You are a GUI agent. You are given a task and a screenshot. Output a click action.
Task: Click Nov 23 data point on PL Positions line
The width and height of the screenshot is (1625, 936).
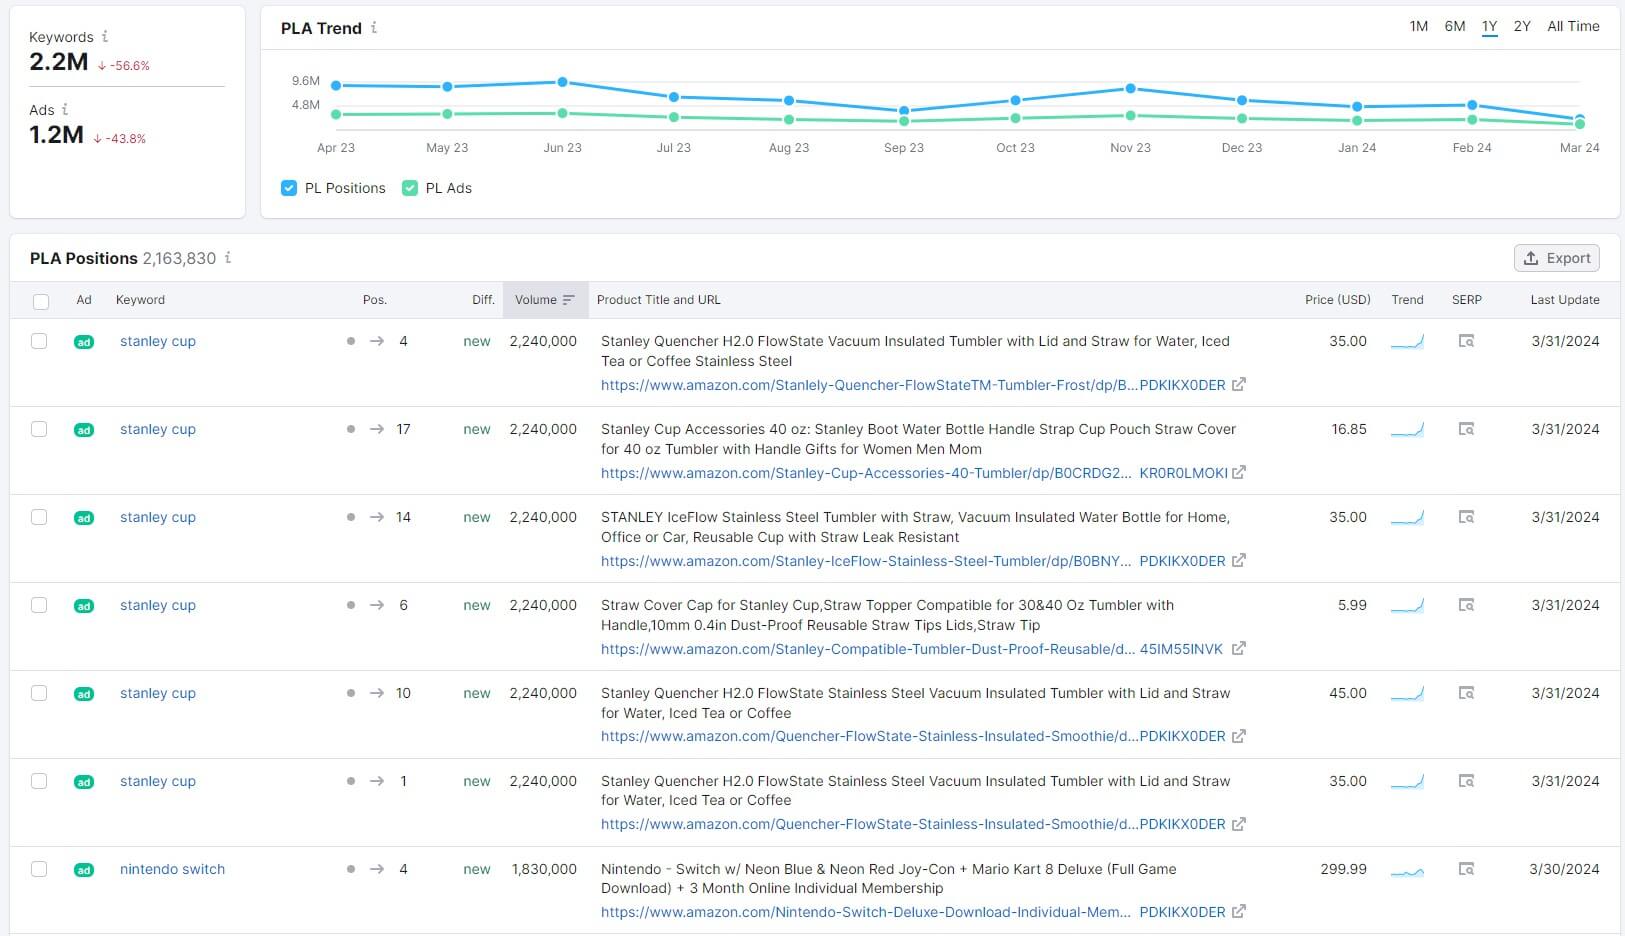tap(1130, 88)
